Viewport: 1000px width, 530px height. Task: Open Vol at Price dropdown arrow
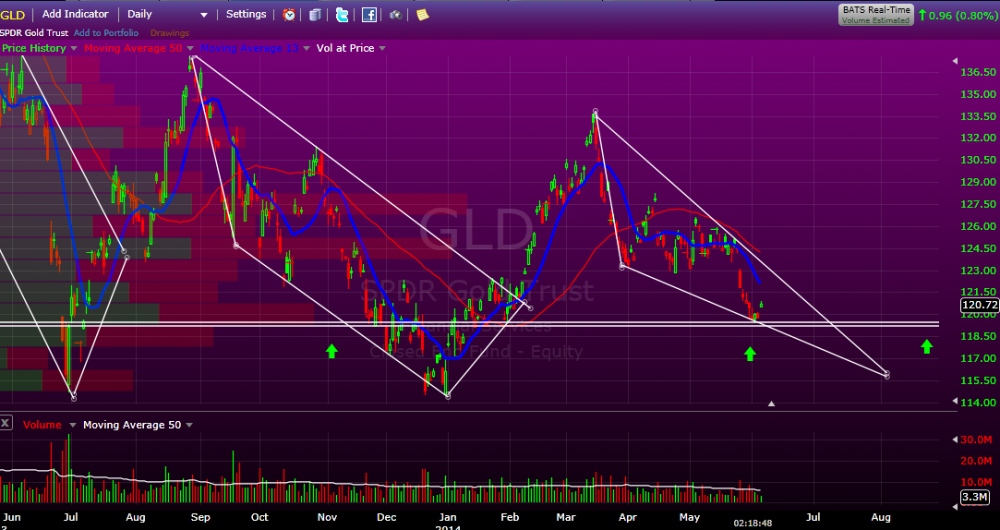pos(382,48)
